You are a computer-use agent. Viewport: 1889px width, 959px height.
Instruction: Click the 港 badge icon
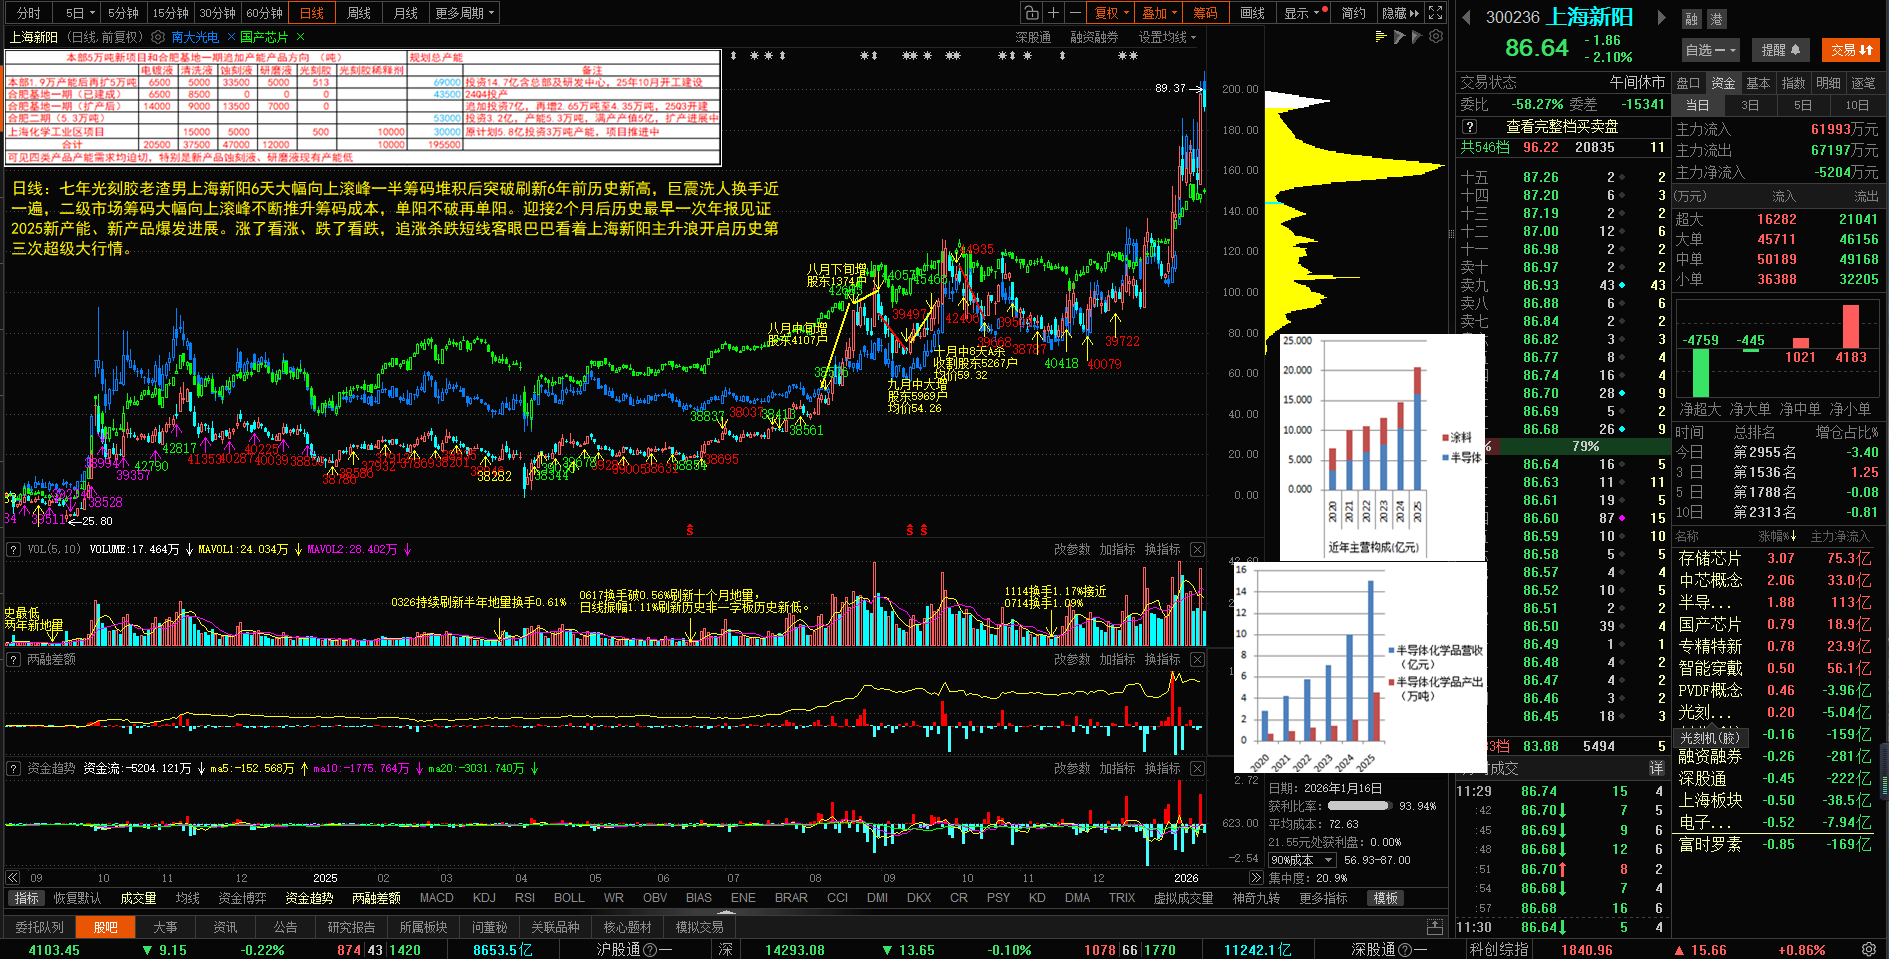[x=1716, y=19]
